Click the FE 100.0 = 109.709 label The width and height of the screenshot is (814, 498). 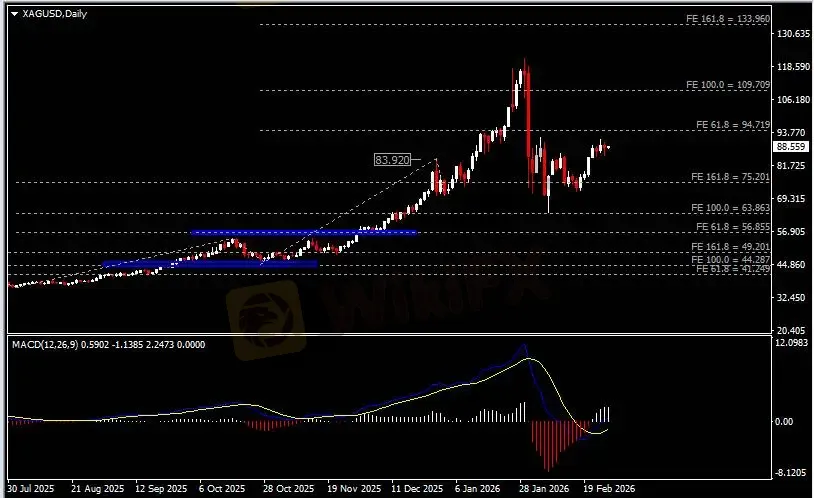[728, 85]
